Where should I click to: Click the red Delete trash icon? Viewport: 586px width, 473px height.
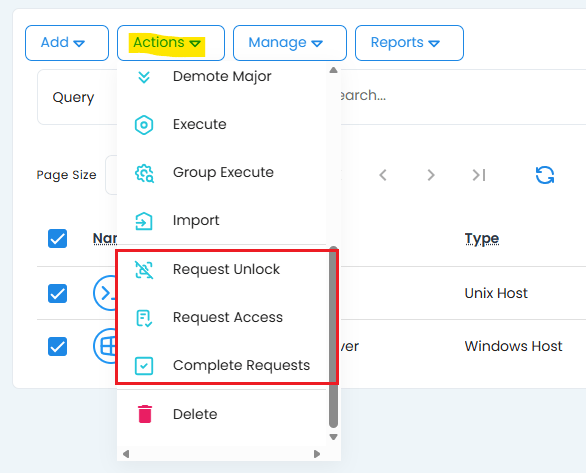click(145, 414)
